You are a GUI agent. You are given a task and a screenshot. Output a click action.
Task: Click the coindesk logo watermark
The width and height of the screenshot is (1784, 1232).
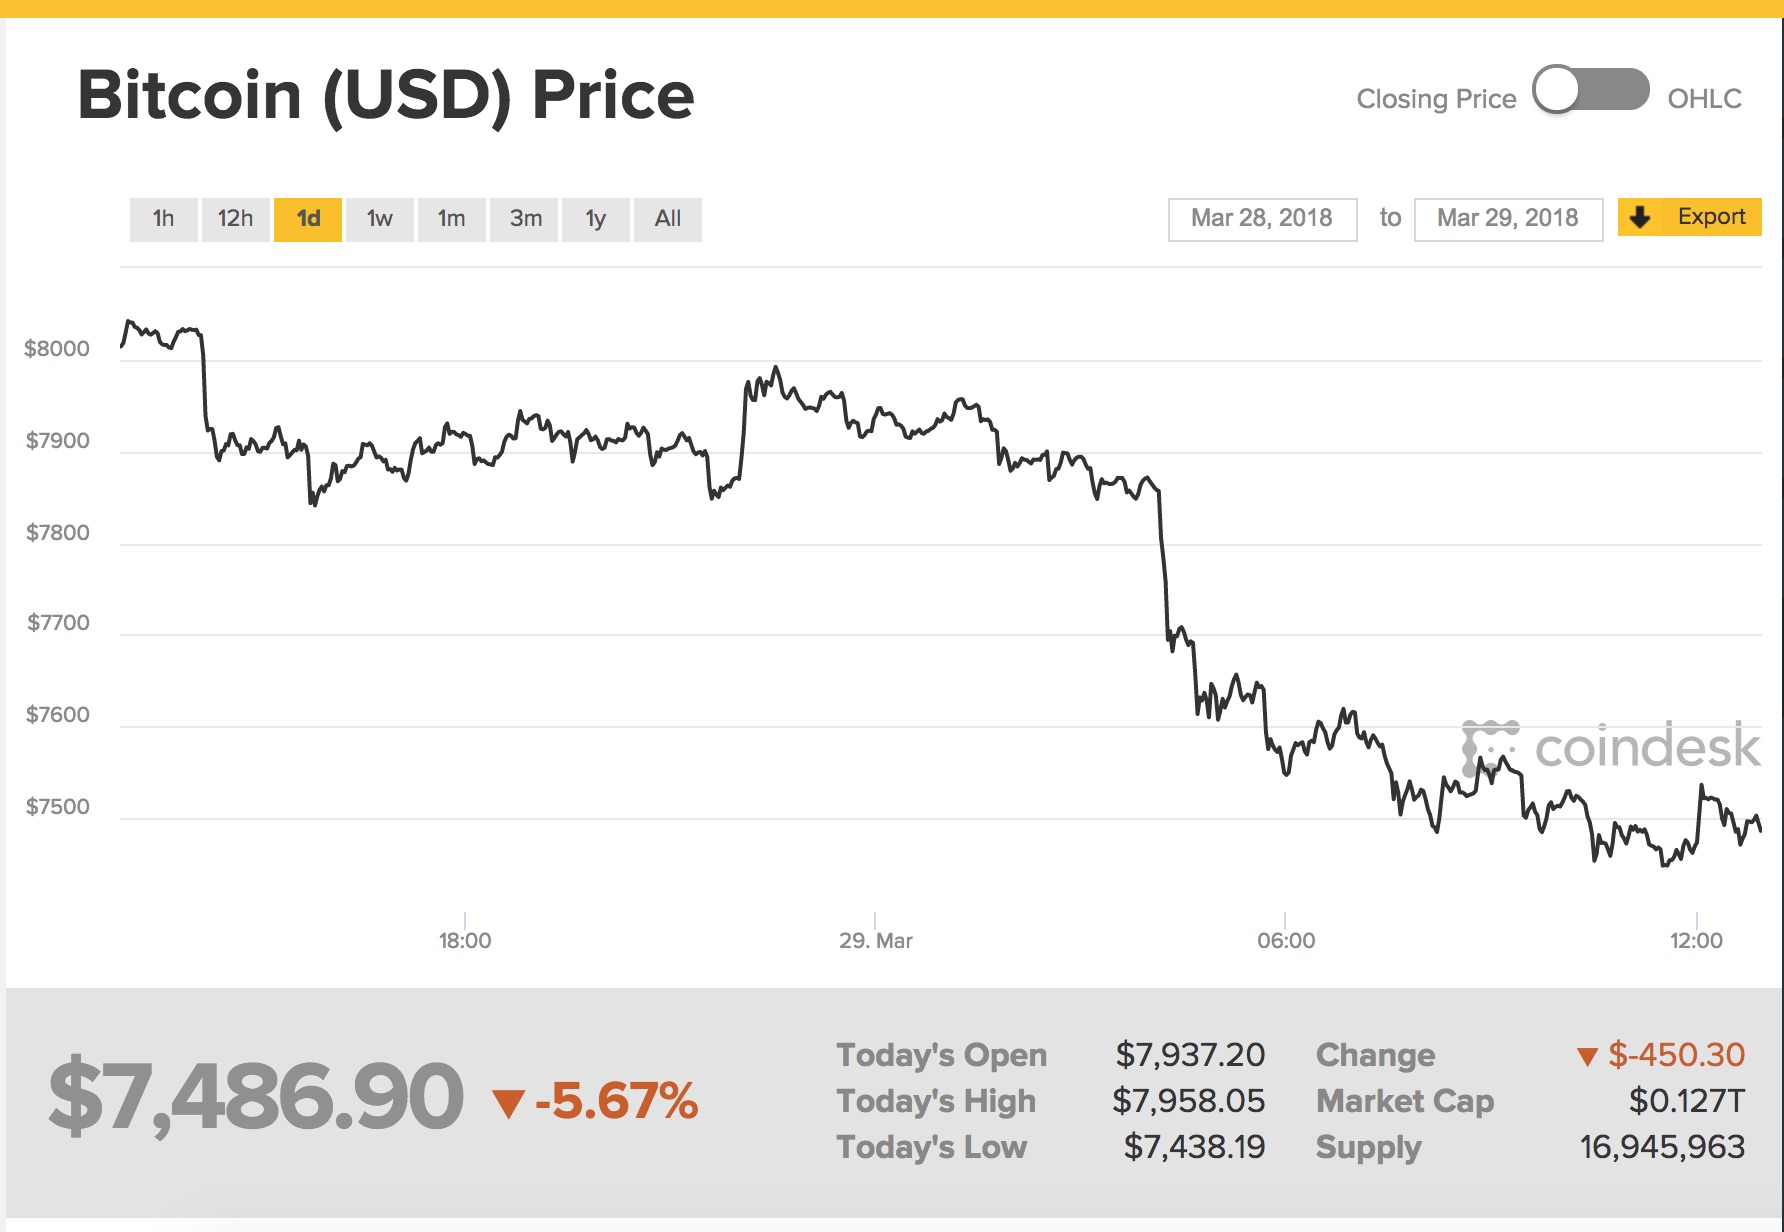pos(1610,747)
